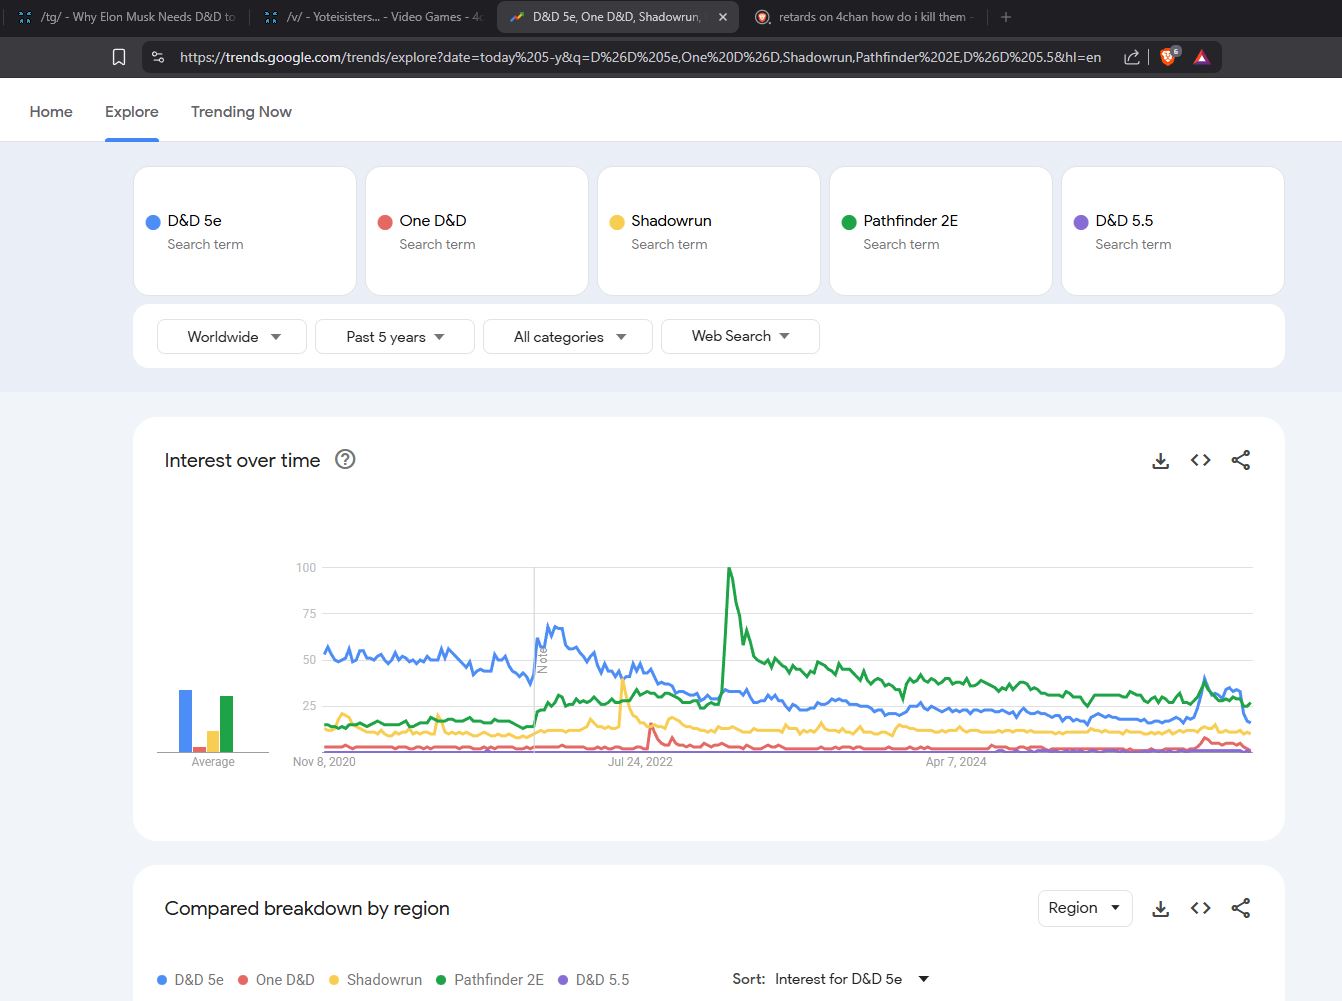
Task: Open Brave Shields lion icon
Action: point(1168,57)
